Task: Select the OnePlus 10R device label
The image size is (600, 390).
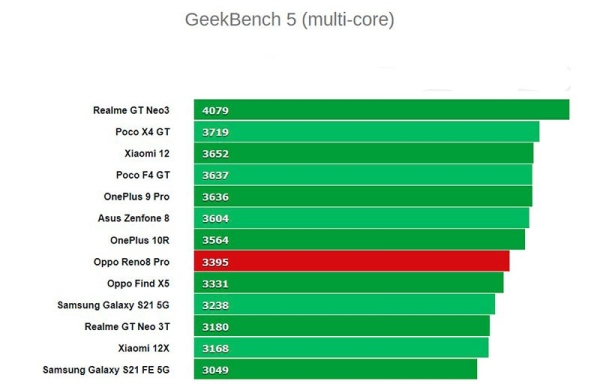Action: click(x=140, y=240)
